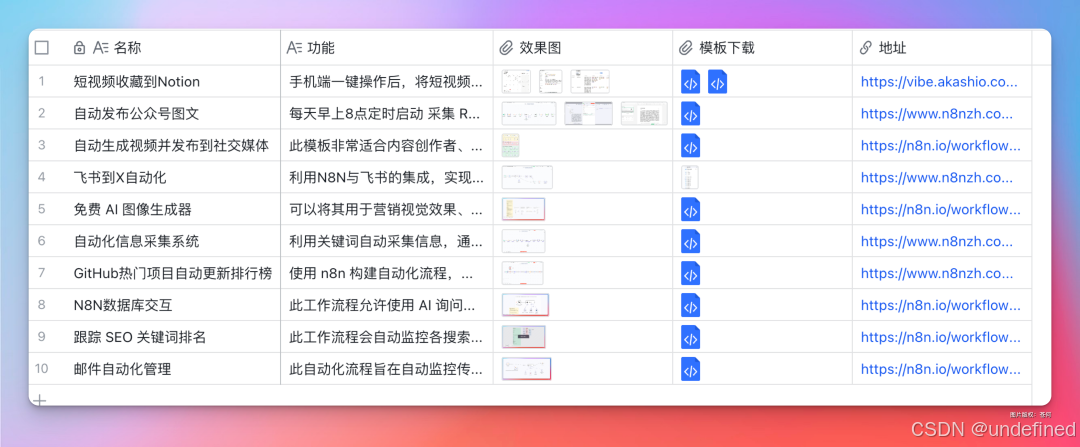
Task: Open preview image for 飞书到X自动化
Action: point(527,177)
